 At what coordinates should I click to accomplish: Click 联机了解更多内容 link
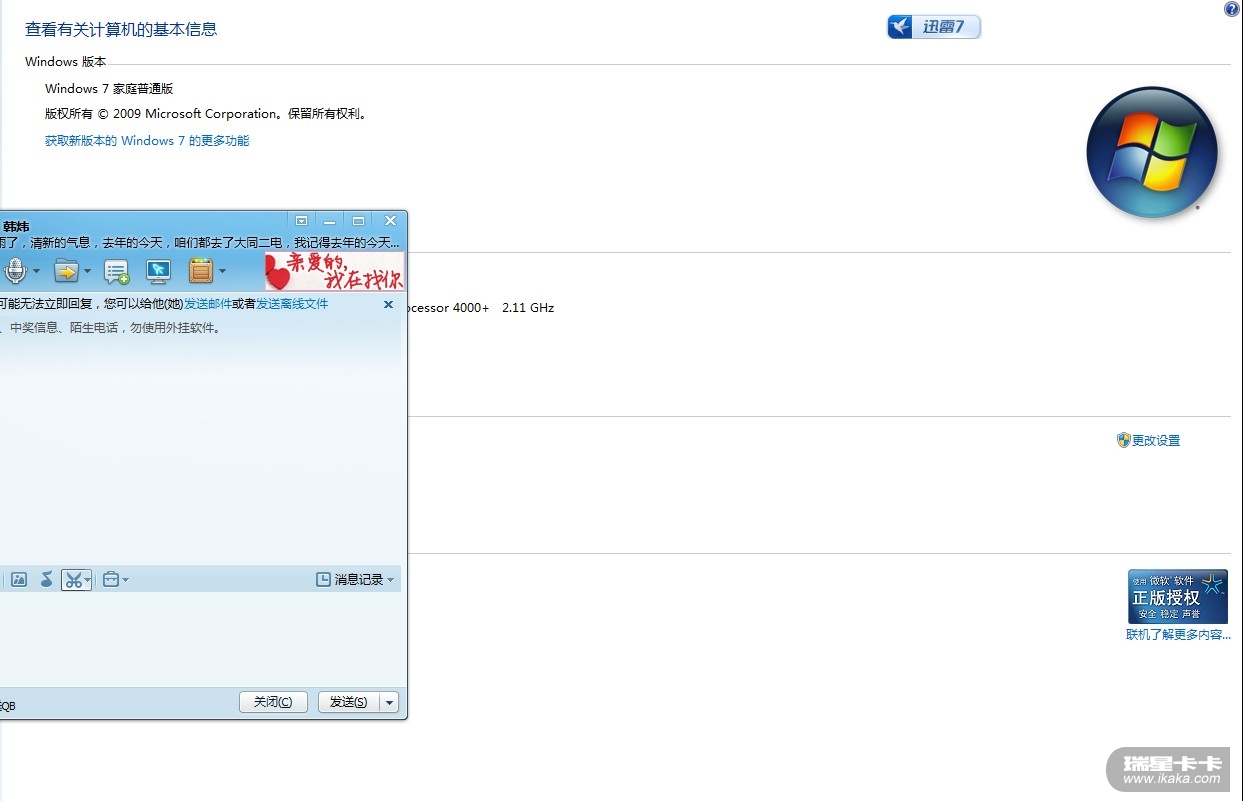pyautogui.click(x=1178, y=635)
